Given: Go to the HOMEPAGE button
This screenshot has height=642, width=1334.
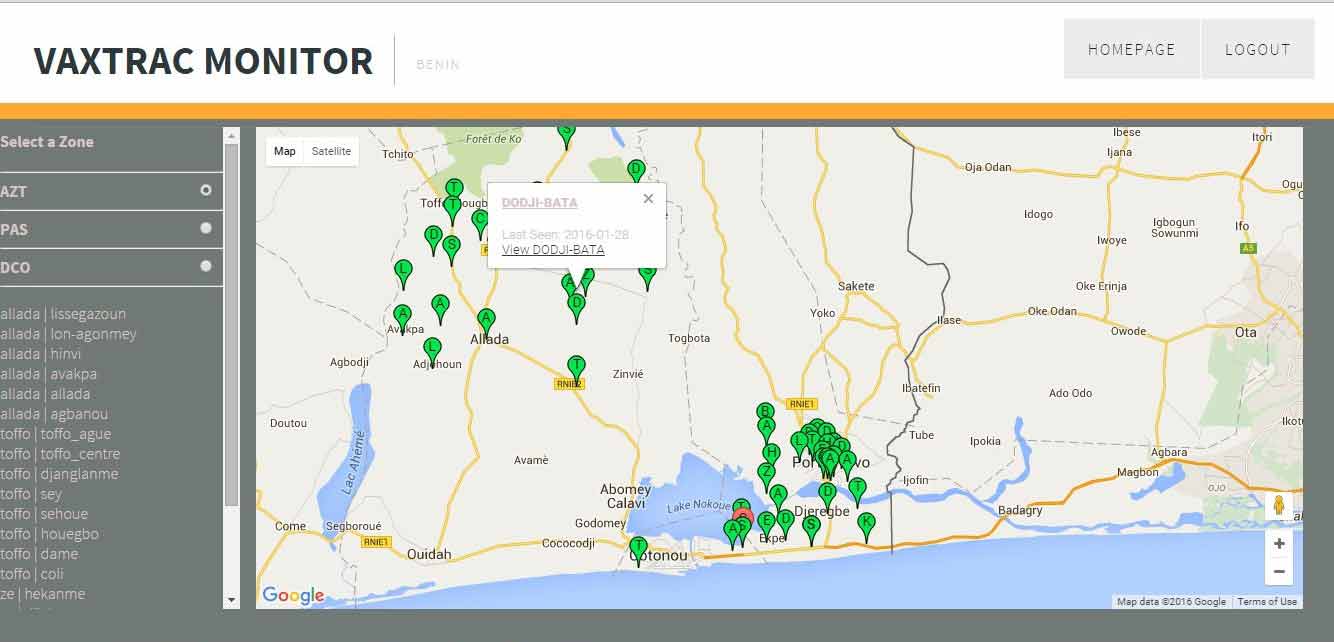Looking at the screenshot, I should click(1131, 49).
